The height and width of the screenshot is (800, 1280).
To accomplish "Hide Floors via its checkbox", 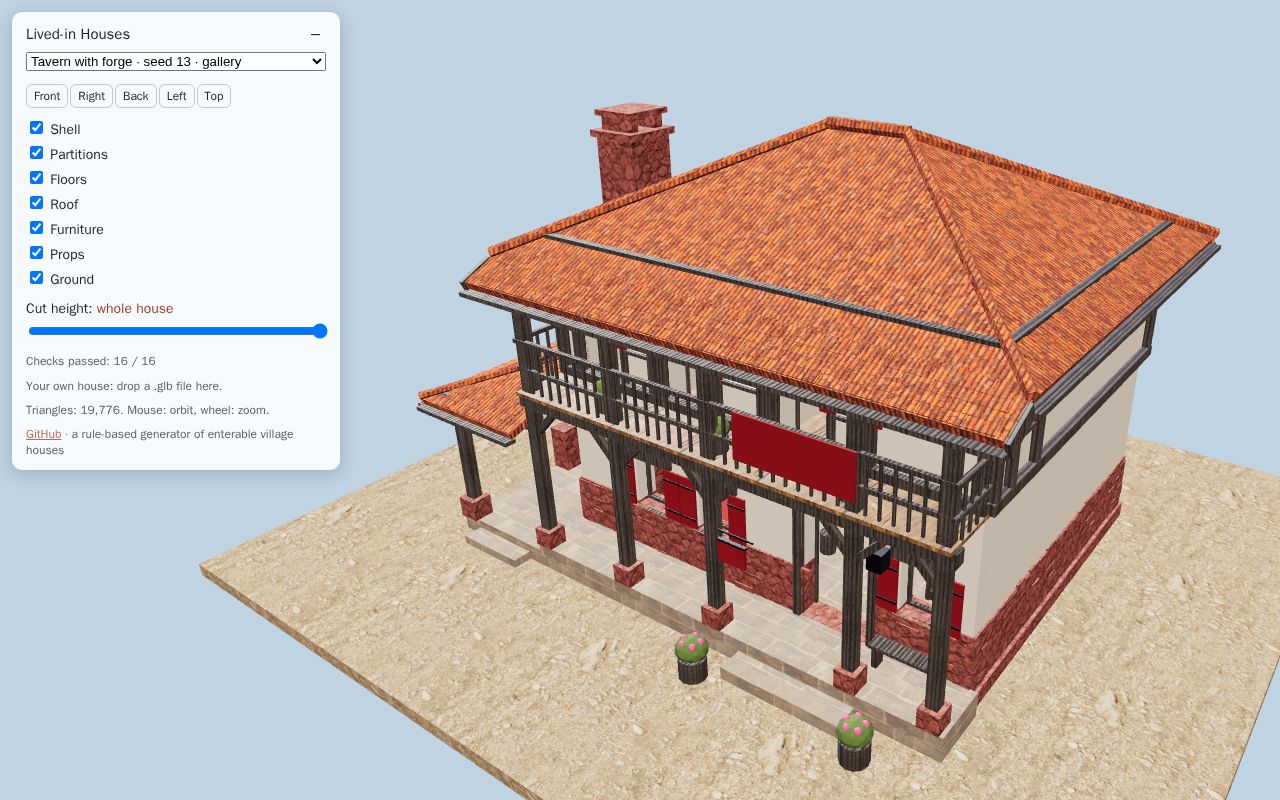I will click(36, 178).
